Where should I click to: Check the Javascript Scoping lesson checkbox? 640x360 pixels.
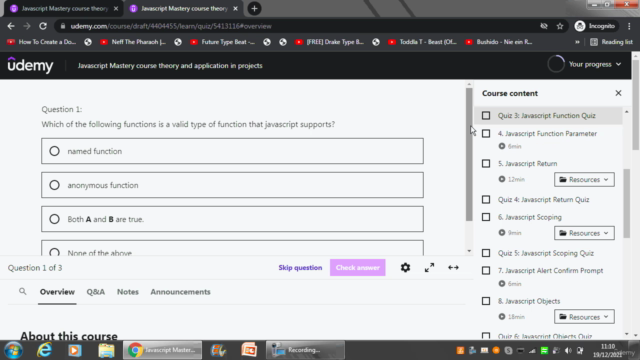(486, 217)
